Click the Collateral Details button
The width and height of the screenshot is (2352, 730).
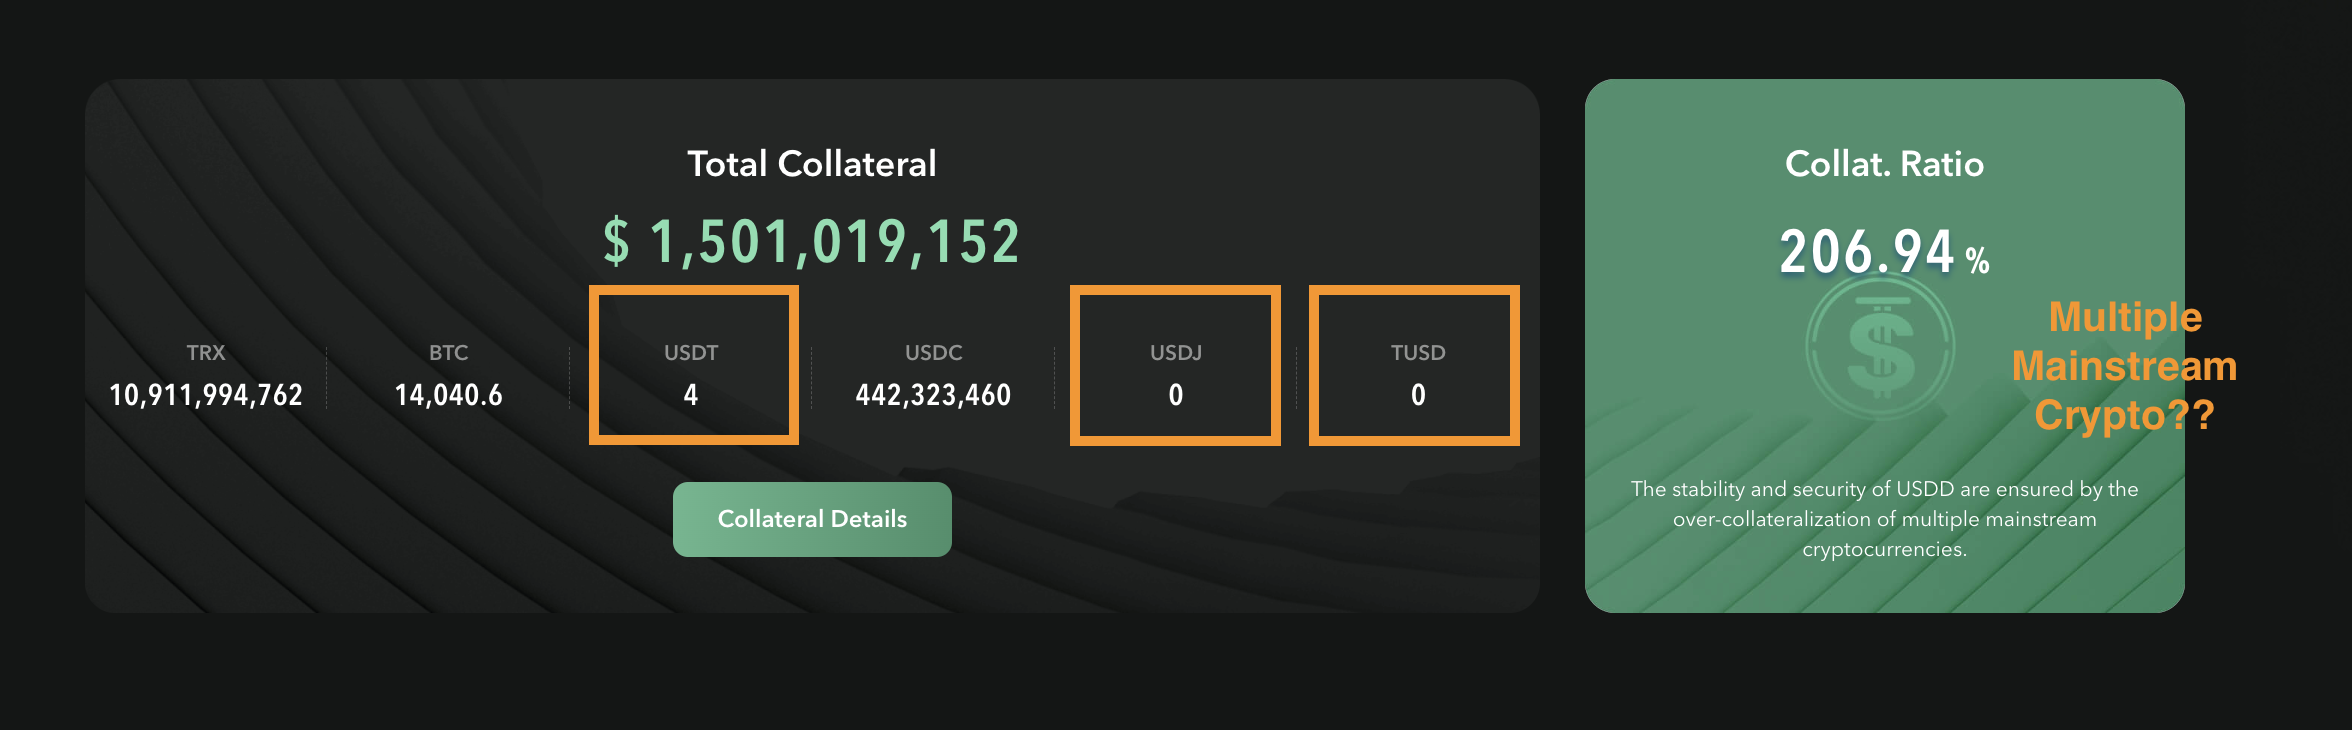coord(812,519)
